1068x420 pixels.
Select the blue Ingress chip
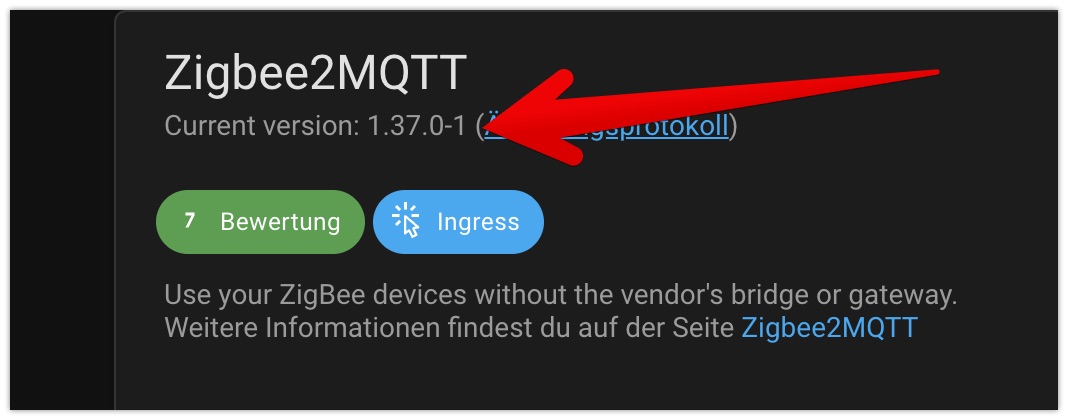(458, 222)
